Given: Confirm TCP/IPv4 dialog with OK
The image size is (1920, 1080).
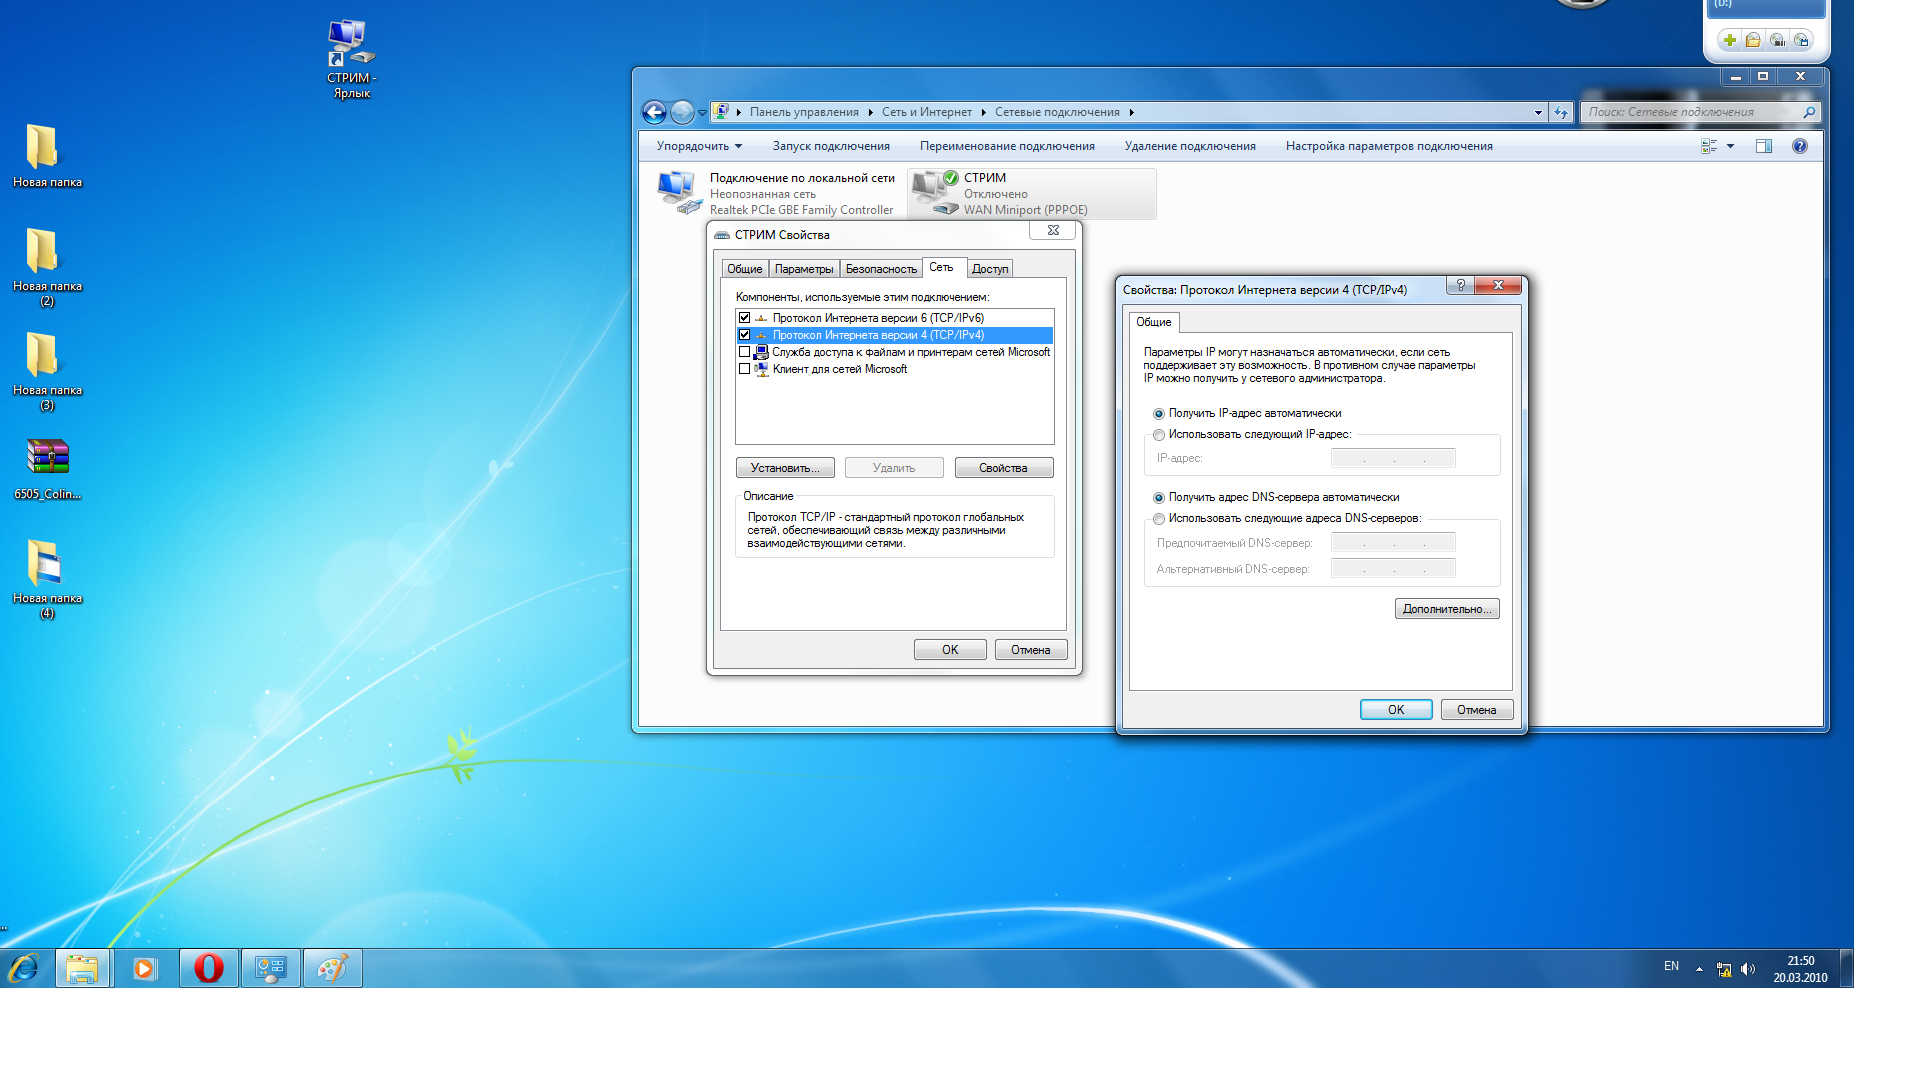Looking at the screenshot, I should coord(1396,710).
